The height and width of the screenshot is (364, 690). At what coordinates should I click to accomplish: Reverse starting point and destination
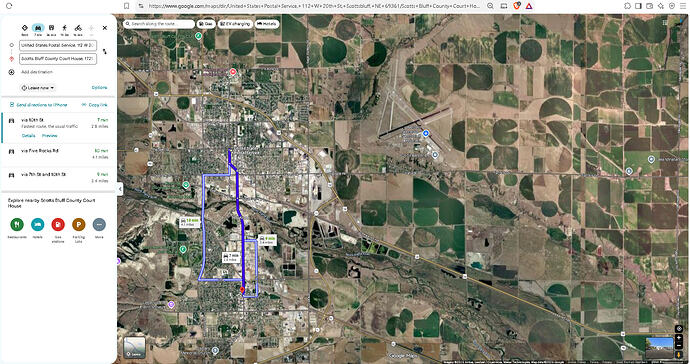click(x=105, y=51)
